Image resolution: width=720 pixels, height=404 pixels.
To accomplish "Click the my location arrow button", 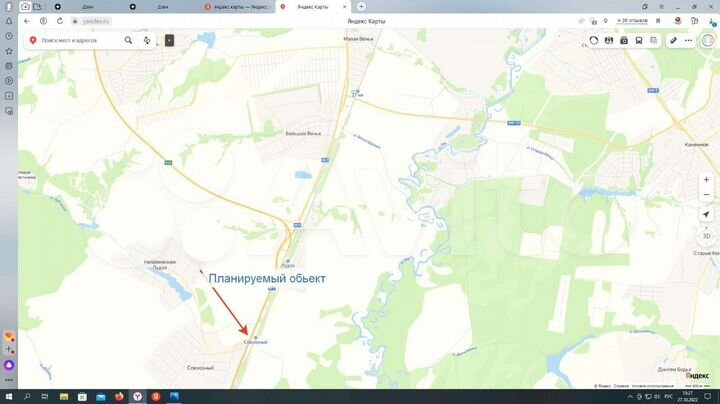I will coord(706,214).
